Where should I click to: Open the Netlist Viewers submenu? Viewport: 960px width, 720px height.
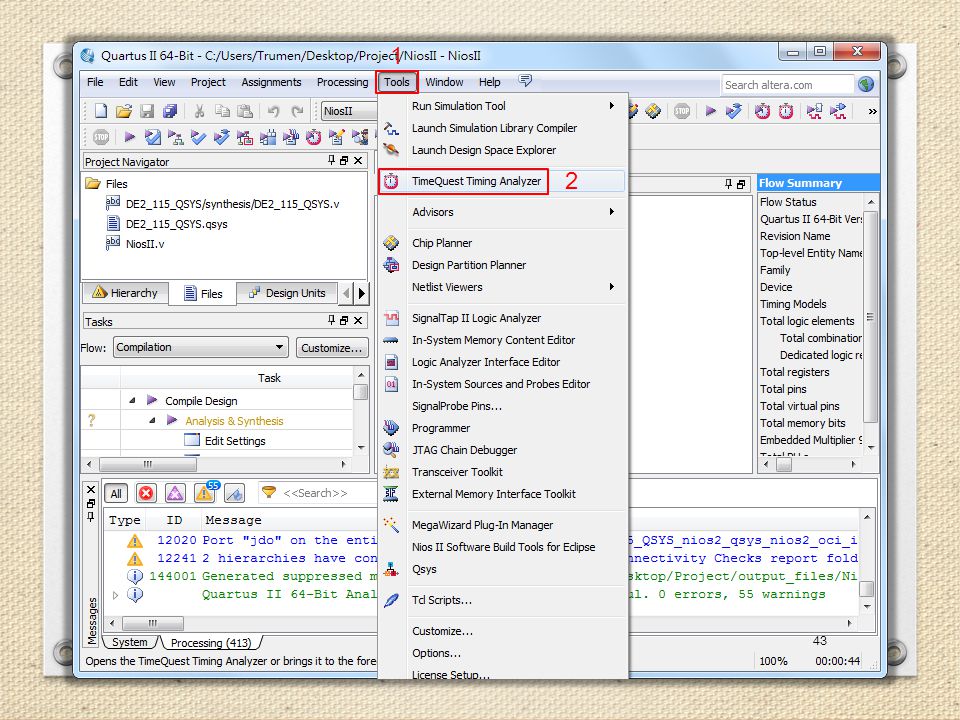(503, 287)
